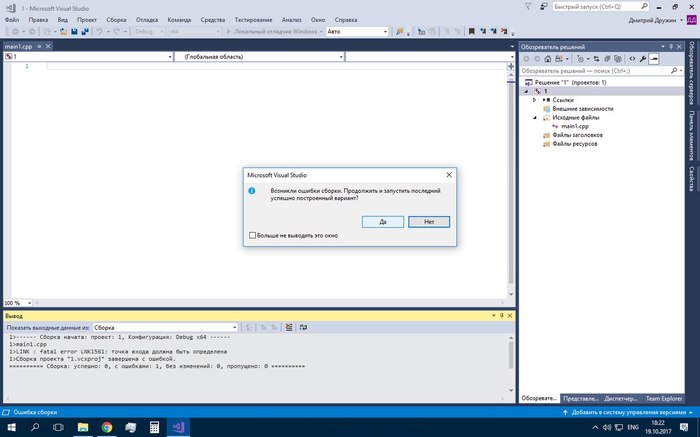Image resolution: width=700 pixels, height=437 pixels.
Task: Collapse the Исходные файлы folder node
Action: coord(535,117)
